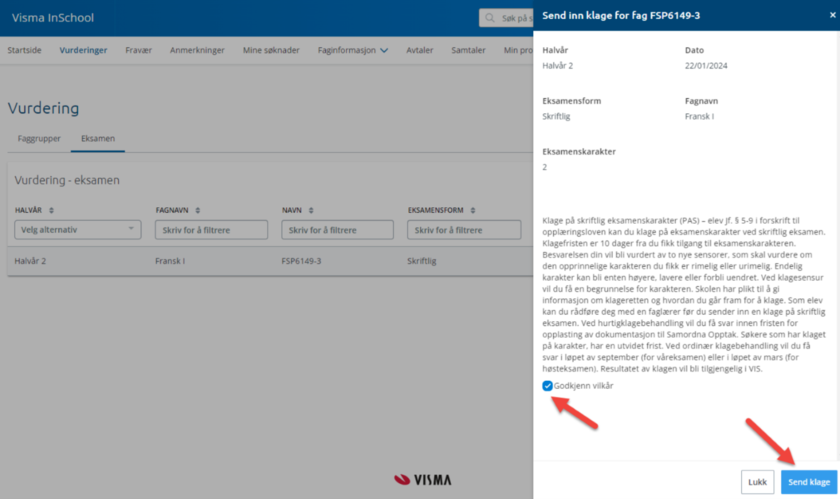840x499 pixels.
Task: Close the dialog with Lukk button
Action: click(x=757, y=482)
